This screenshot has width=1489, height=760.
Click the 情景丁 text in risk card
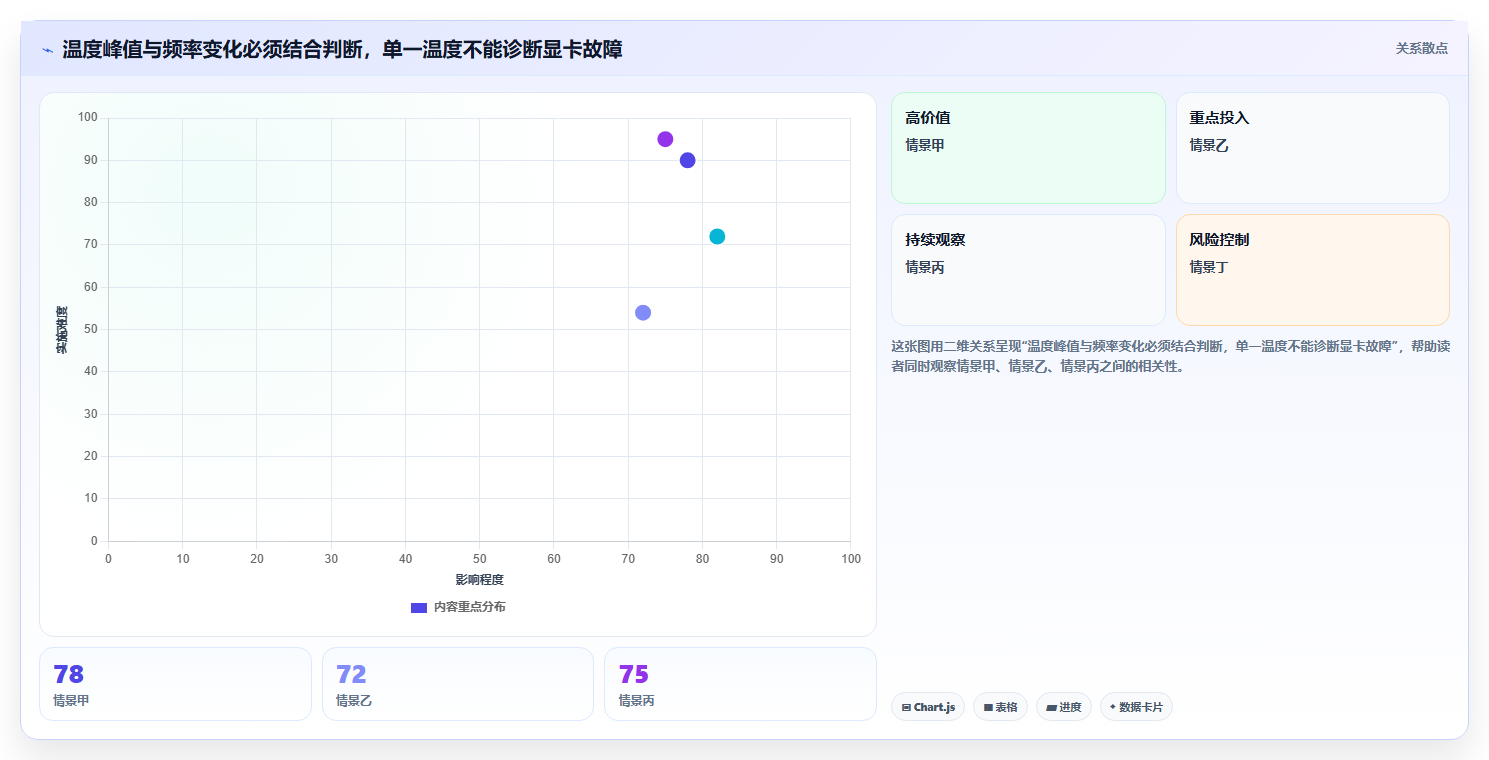pos(1208,267)
